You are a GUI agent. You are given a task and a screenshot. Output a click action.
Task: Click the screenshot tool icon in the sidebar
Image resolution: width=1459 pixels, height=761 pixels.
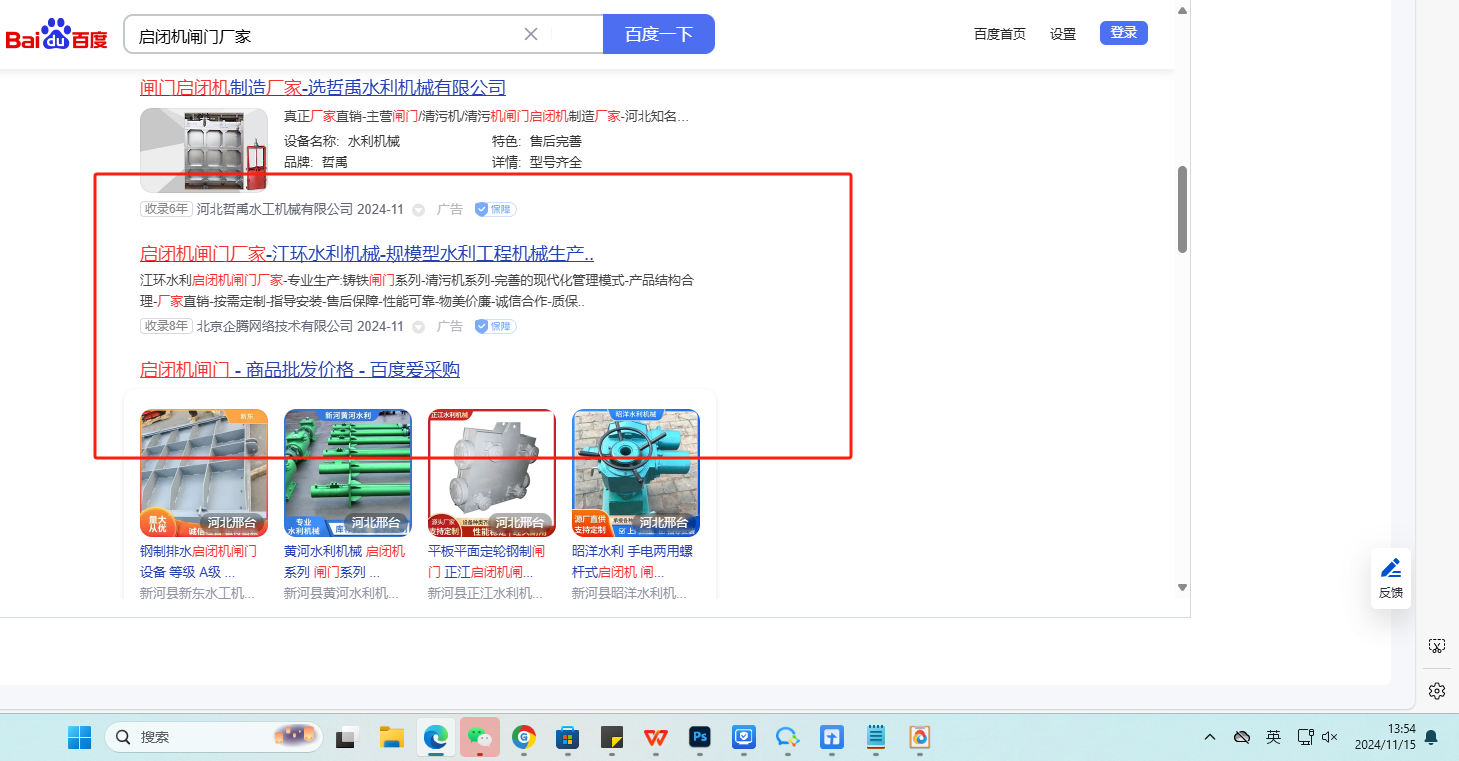pos(1437,646)
